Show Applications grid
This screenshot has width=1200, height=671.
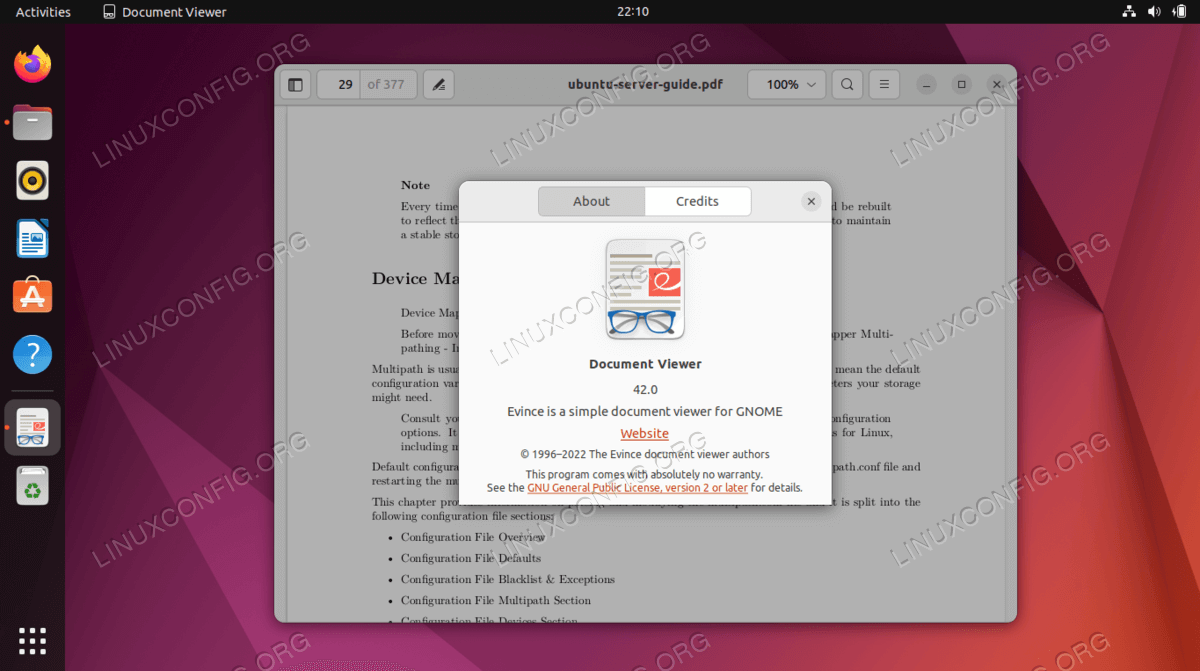[33, 641]
